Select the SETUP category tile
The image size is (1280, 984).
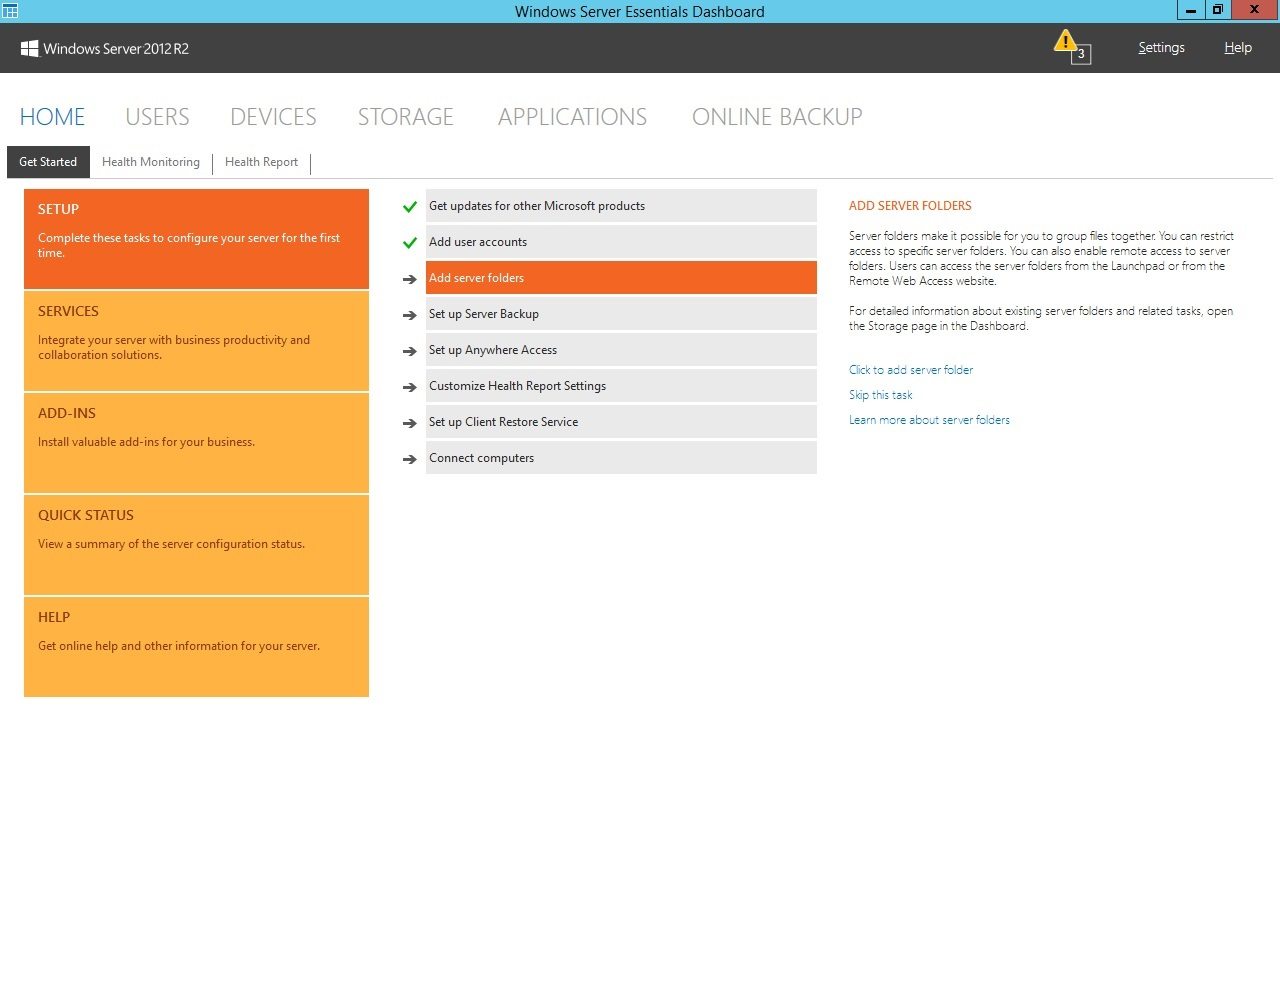[196, 239]
